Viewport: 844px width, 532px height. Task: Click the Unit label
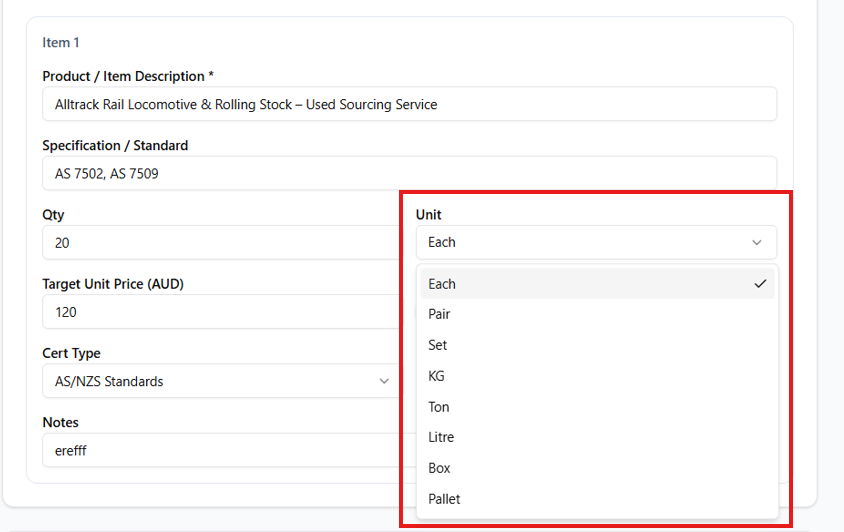[428, 214]
